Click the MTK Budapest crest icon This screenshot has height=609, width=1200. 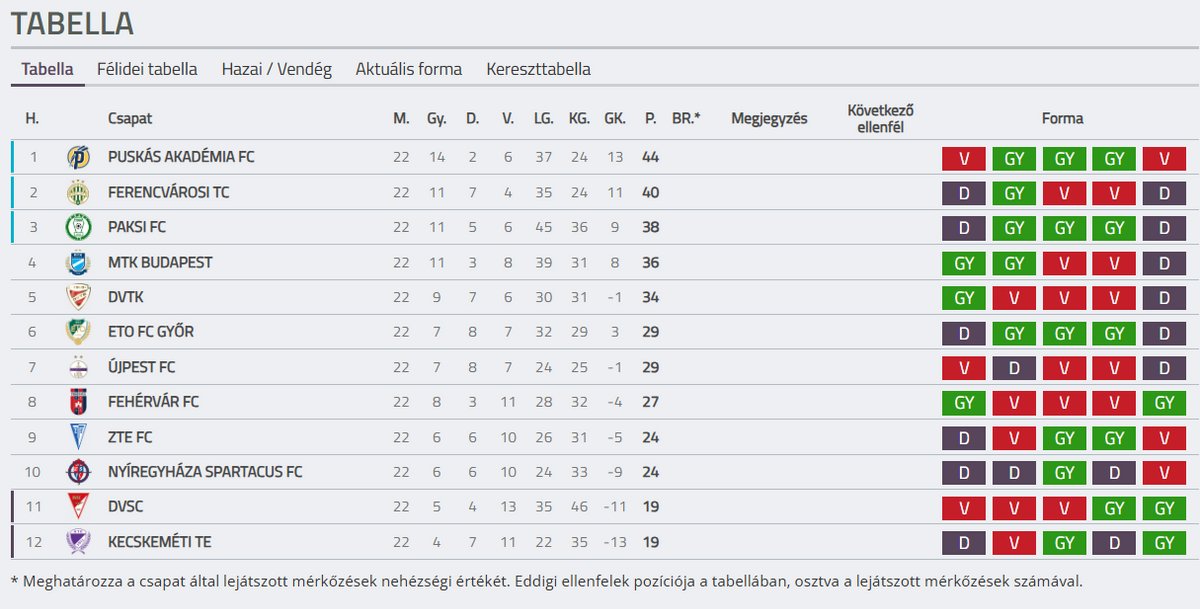pyautogui.click(x=78, y=262)
